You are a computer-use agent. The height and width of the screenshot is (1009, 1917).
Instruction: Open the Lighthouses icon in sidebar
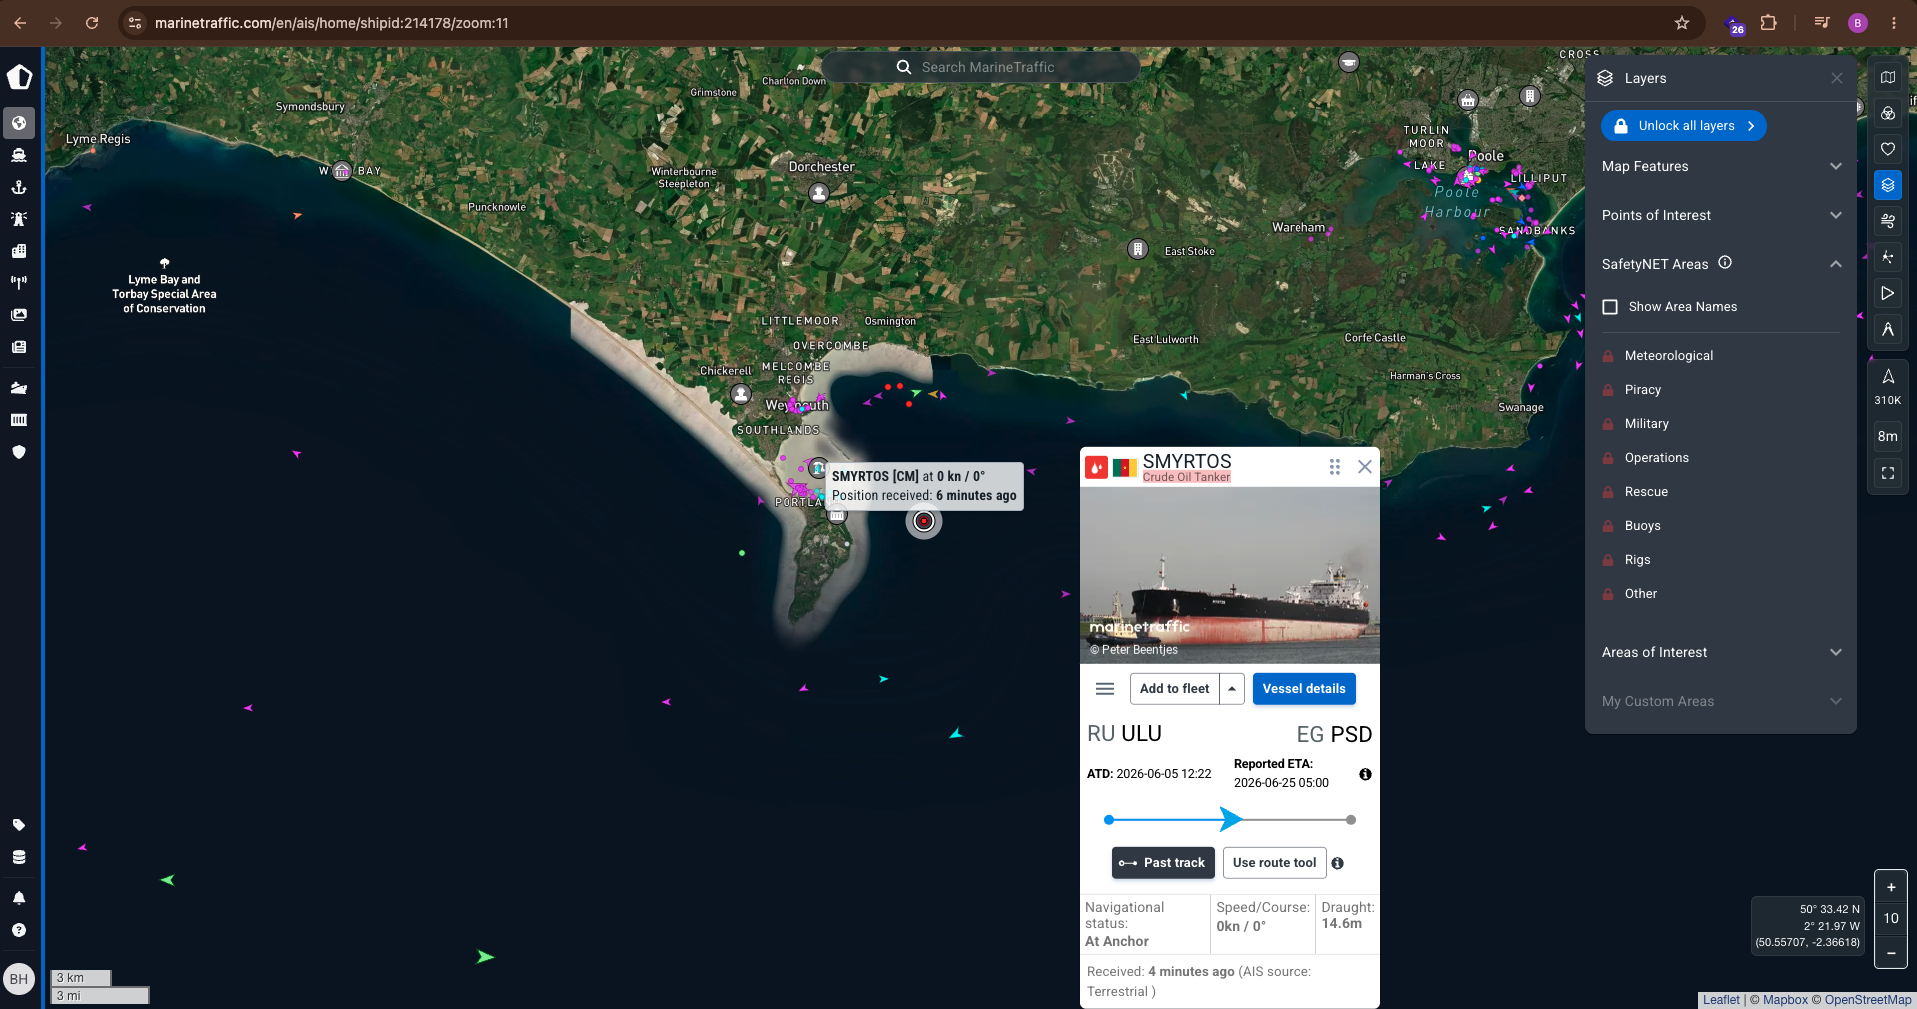(19, 219)
